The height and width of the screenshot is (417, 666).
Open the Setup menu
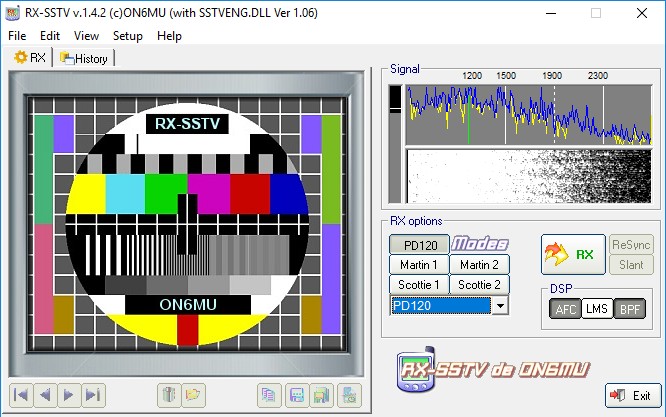(127, 35)
